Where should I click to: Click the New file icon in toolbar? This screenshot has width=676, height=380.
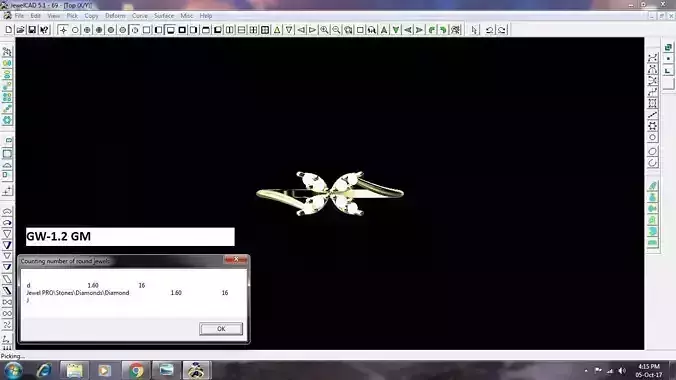coord(9,30)
